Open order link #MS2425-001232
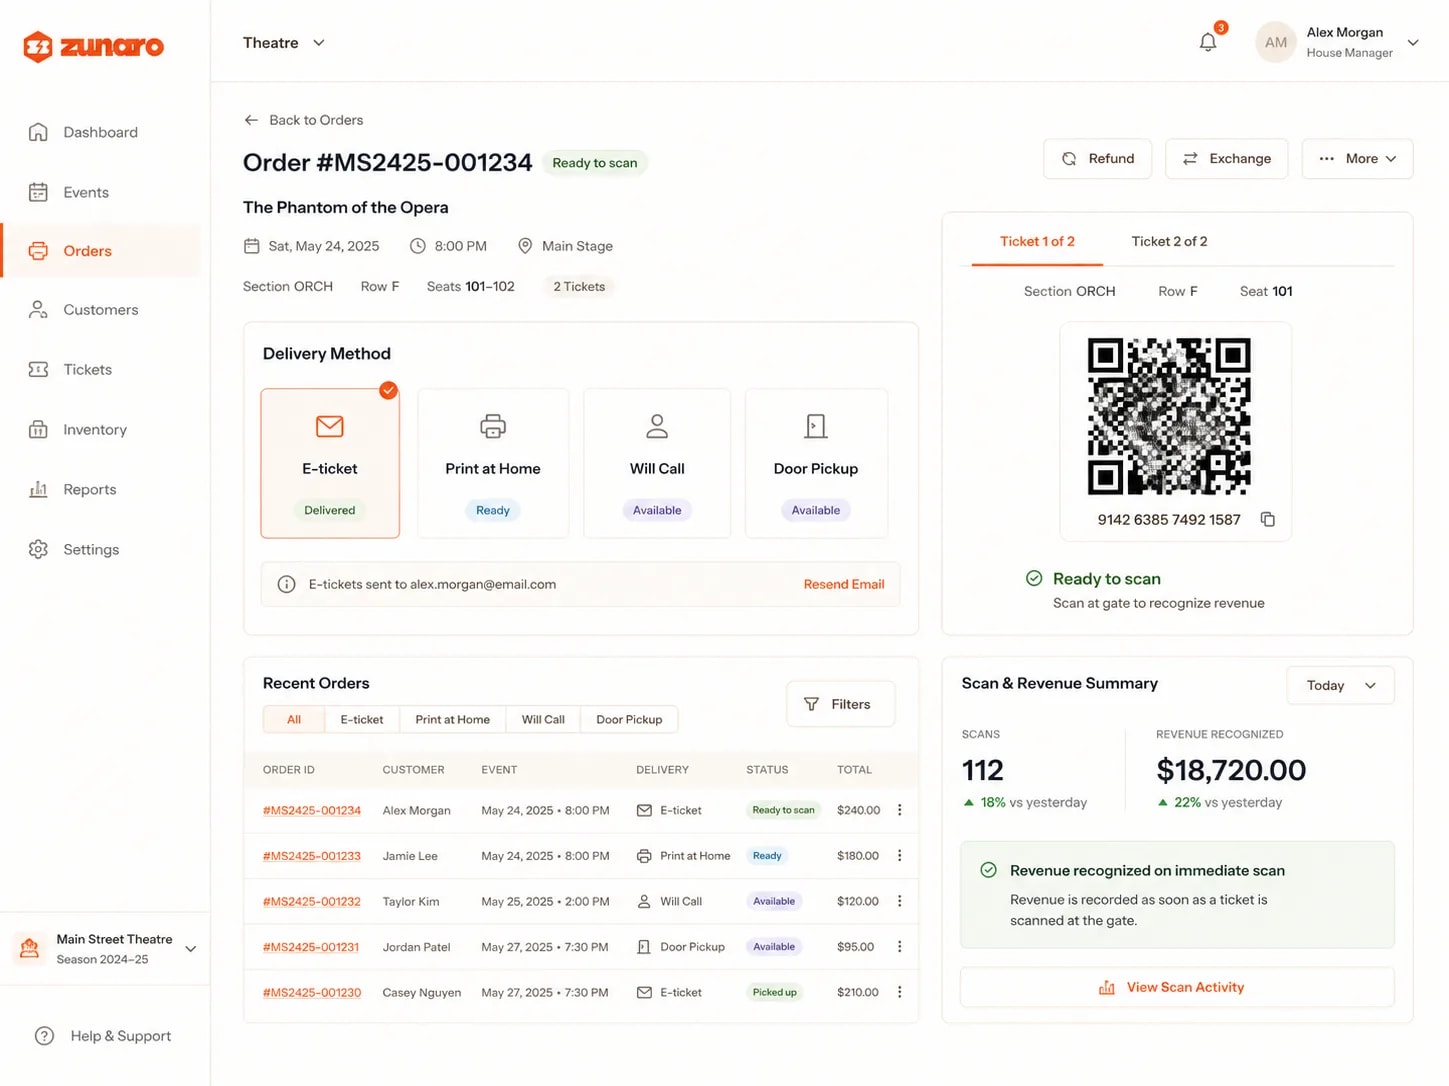 (312, 901)
